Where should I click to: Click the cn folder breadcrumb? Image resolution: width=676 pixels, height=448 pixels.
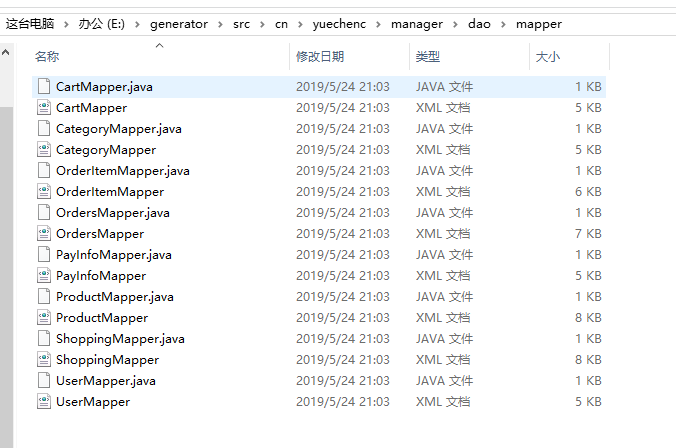pos(282,24)
